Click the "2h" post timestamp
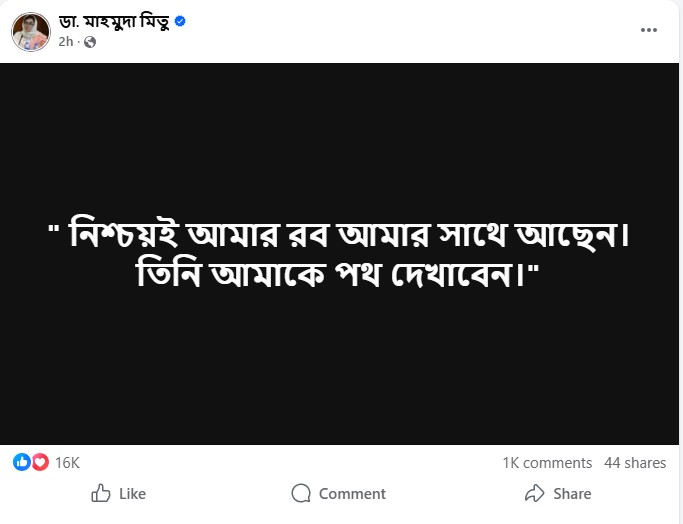The width and height of the screenshot is (683, 524). pos(66,42)
